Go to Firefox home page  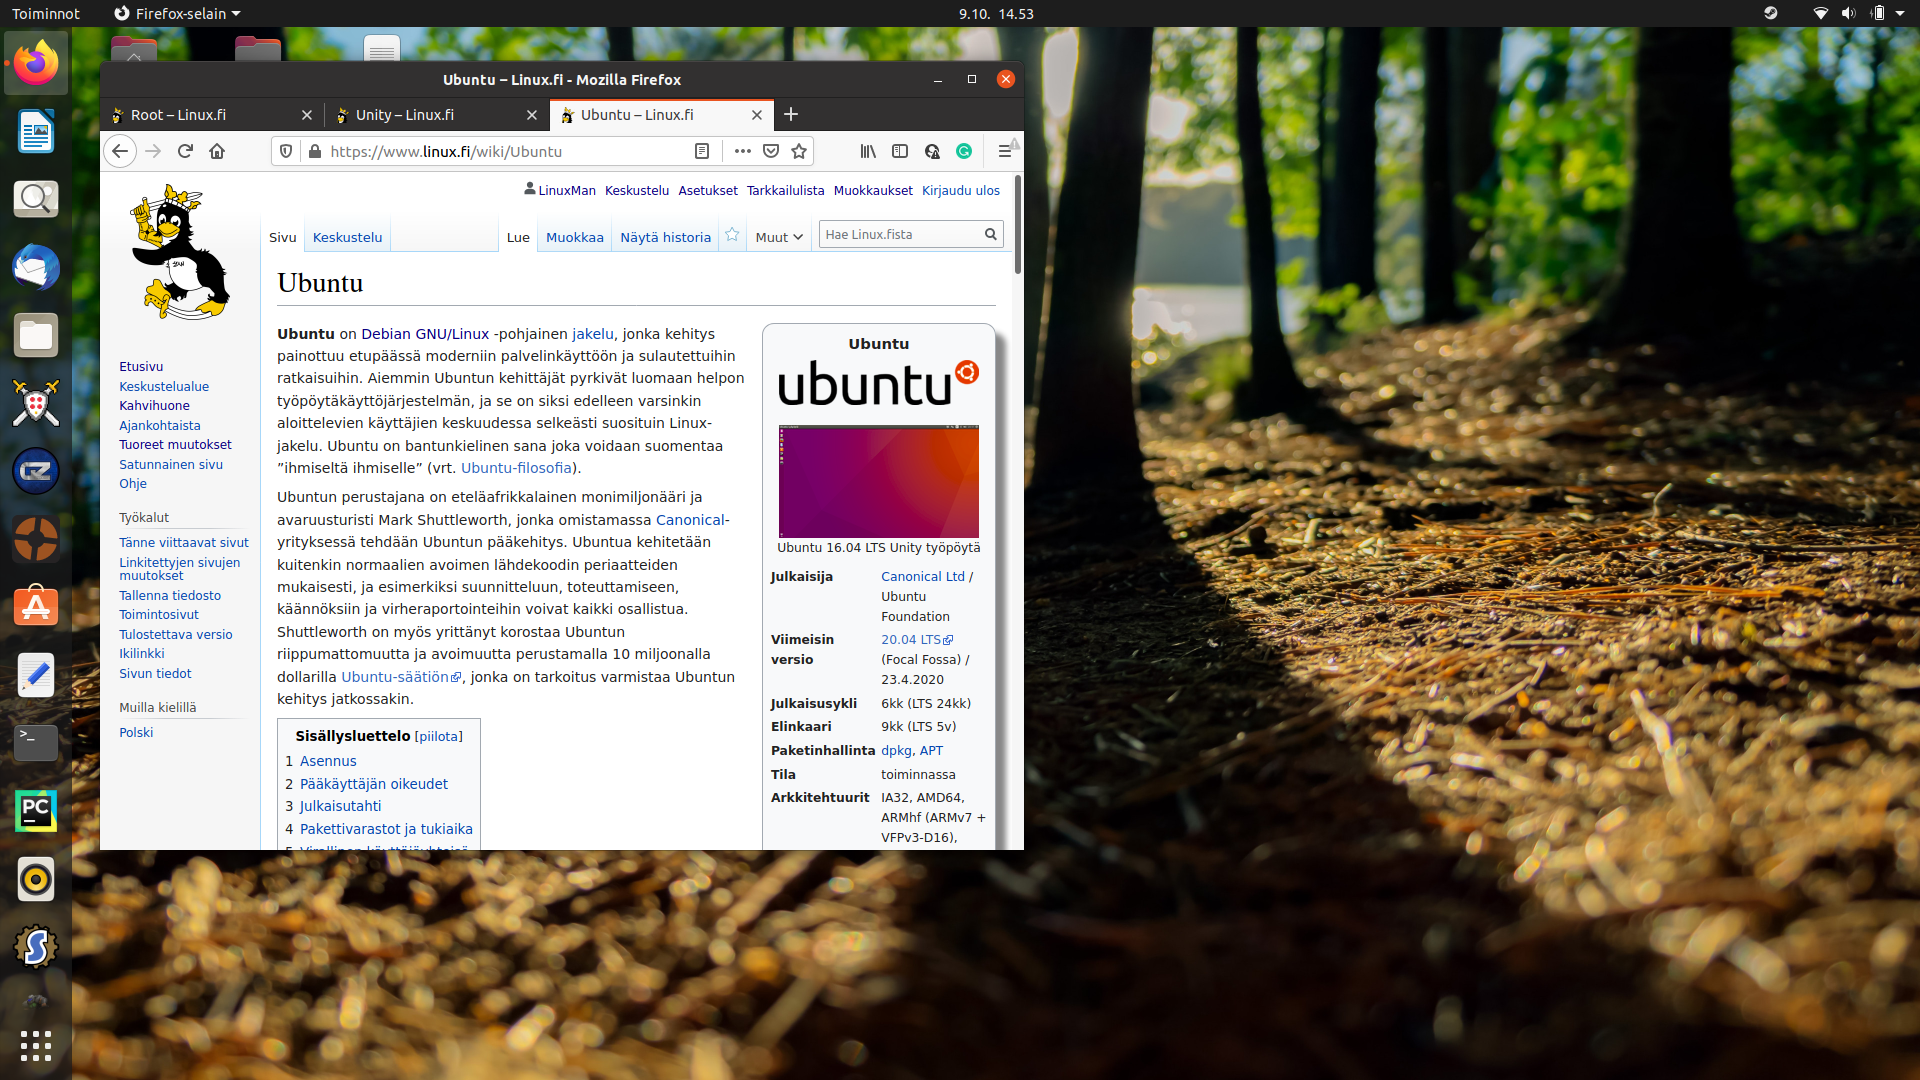[x=217, y=151]
